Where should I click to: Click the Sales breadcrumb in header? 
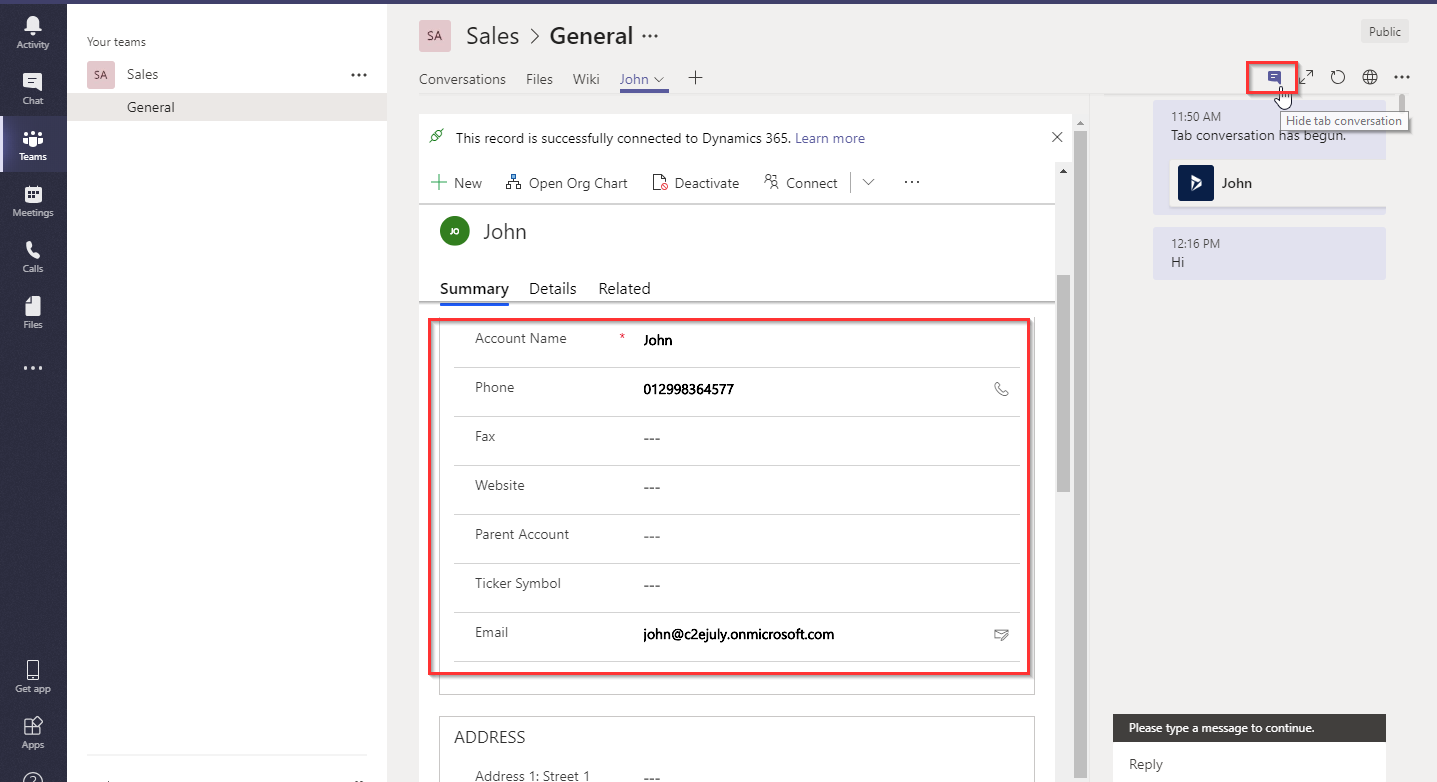[x=493, y=36]
